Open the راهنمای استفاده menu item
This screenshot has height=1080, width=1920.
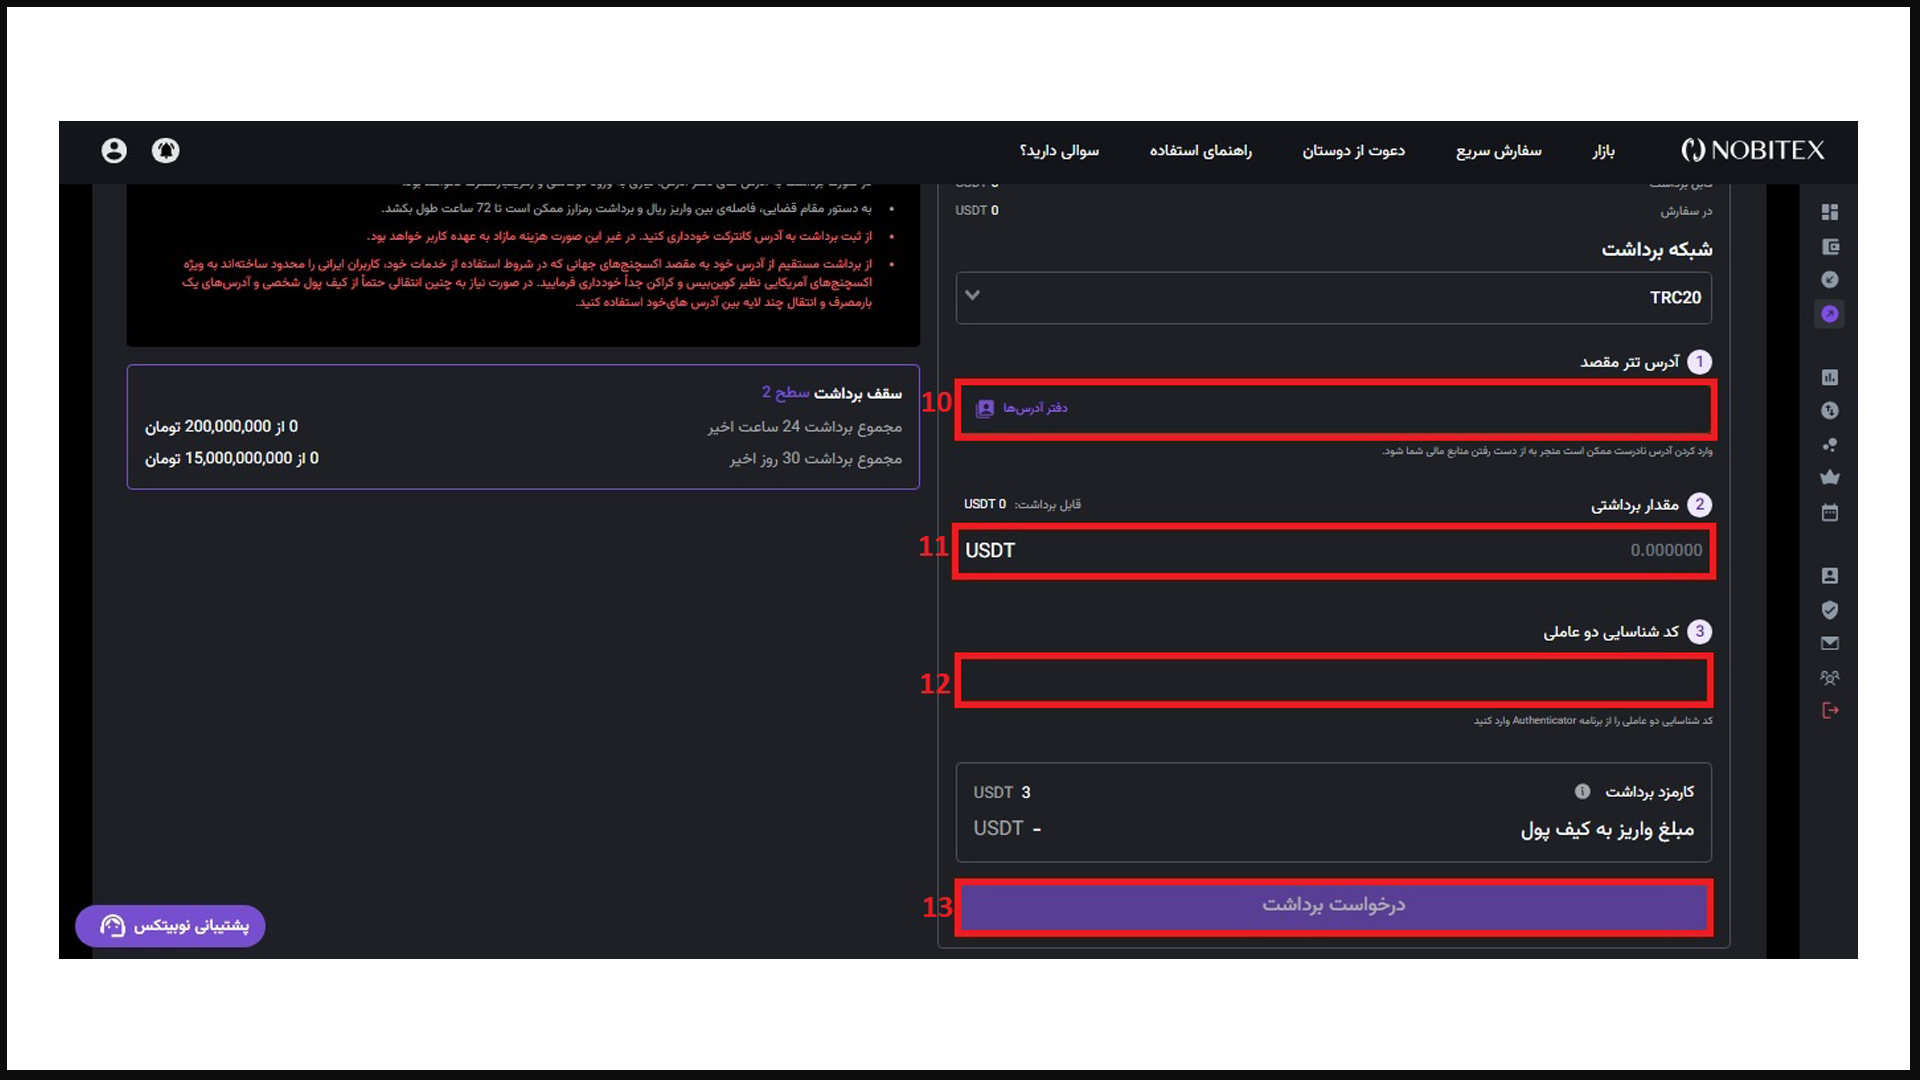tap(1200, 151)
